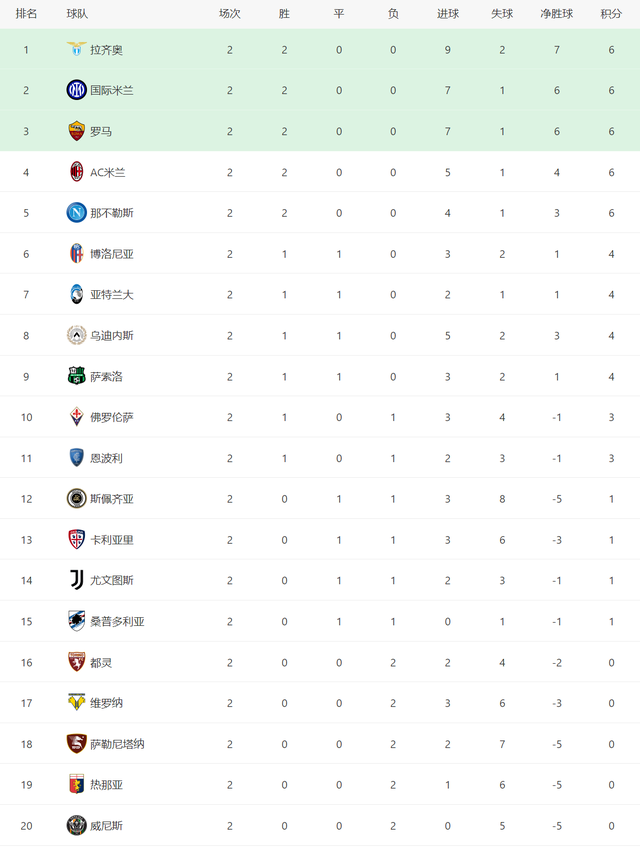Viewport: 640px width, 848px height.
Task: Open the Venezia (威尼斯) team link
Action: [106, 826]
